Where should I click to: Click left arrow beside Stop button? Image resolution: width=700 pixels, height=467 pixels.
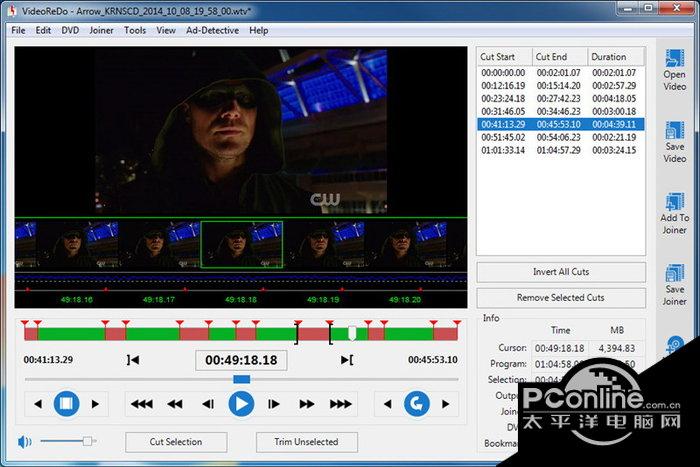click(x=38, y=404)
